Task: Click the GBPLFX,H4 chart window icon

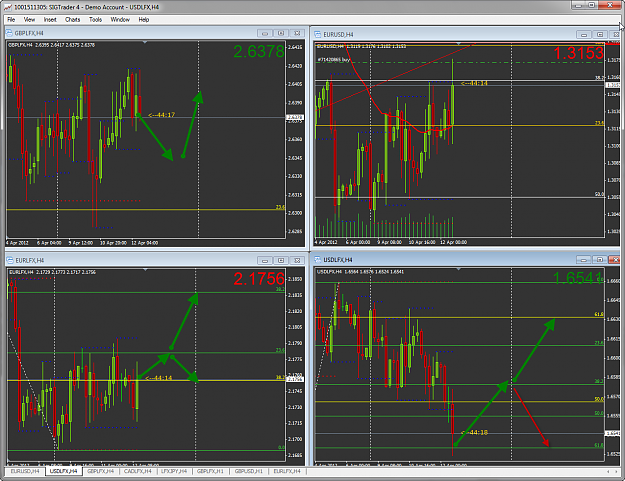Action: pos(10,33)
